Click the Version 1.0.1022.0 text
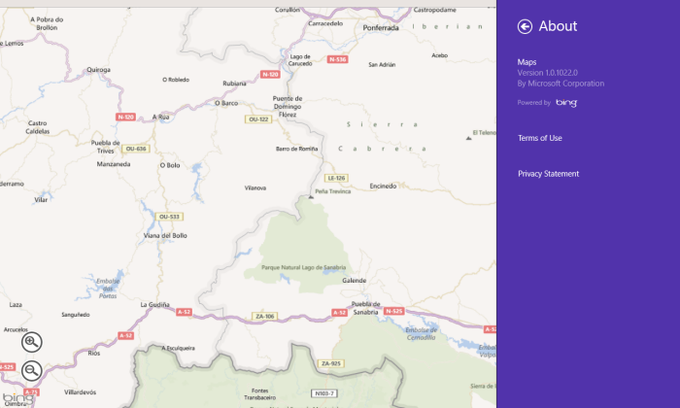The width and height of the screenshot is (680, 408). (547, 73)
